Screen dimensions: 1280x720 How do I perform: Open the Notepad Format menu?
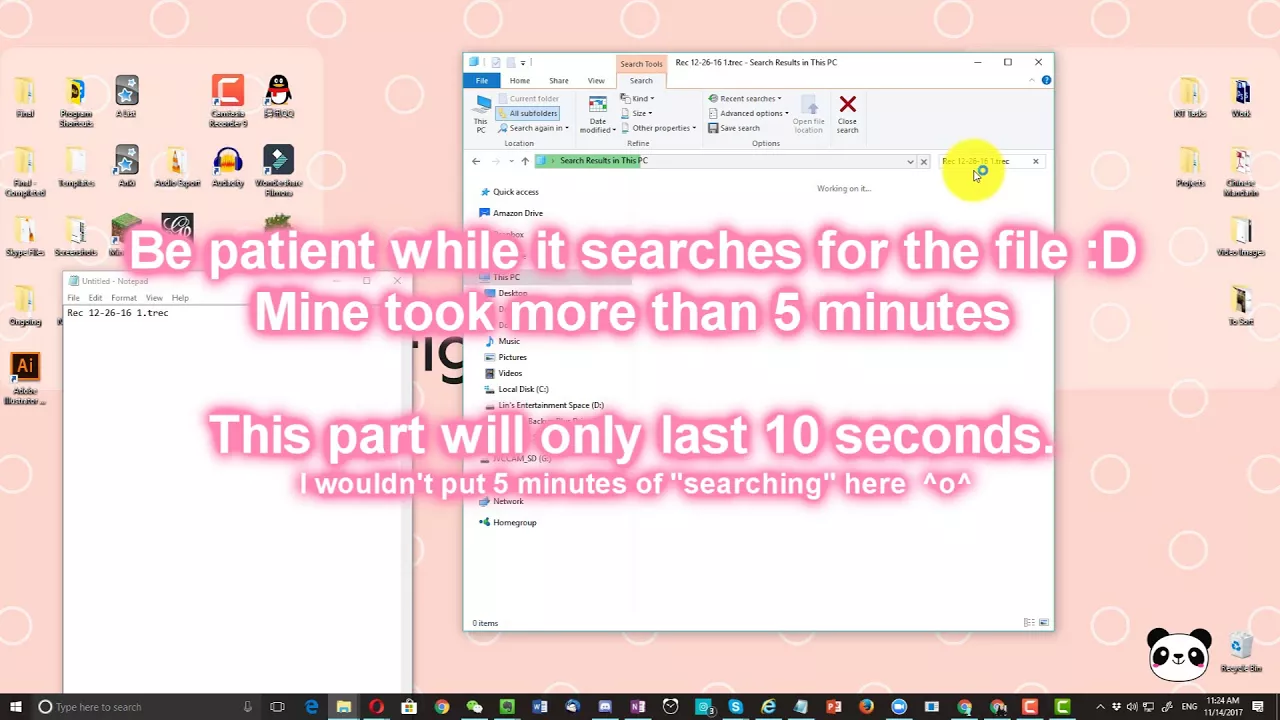pos(124,298)
